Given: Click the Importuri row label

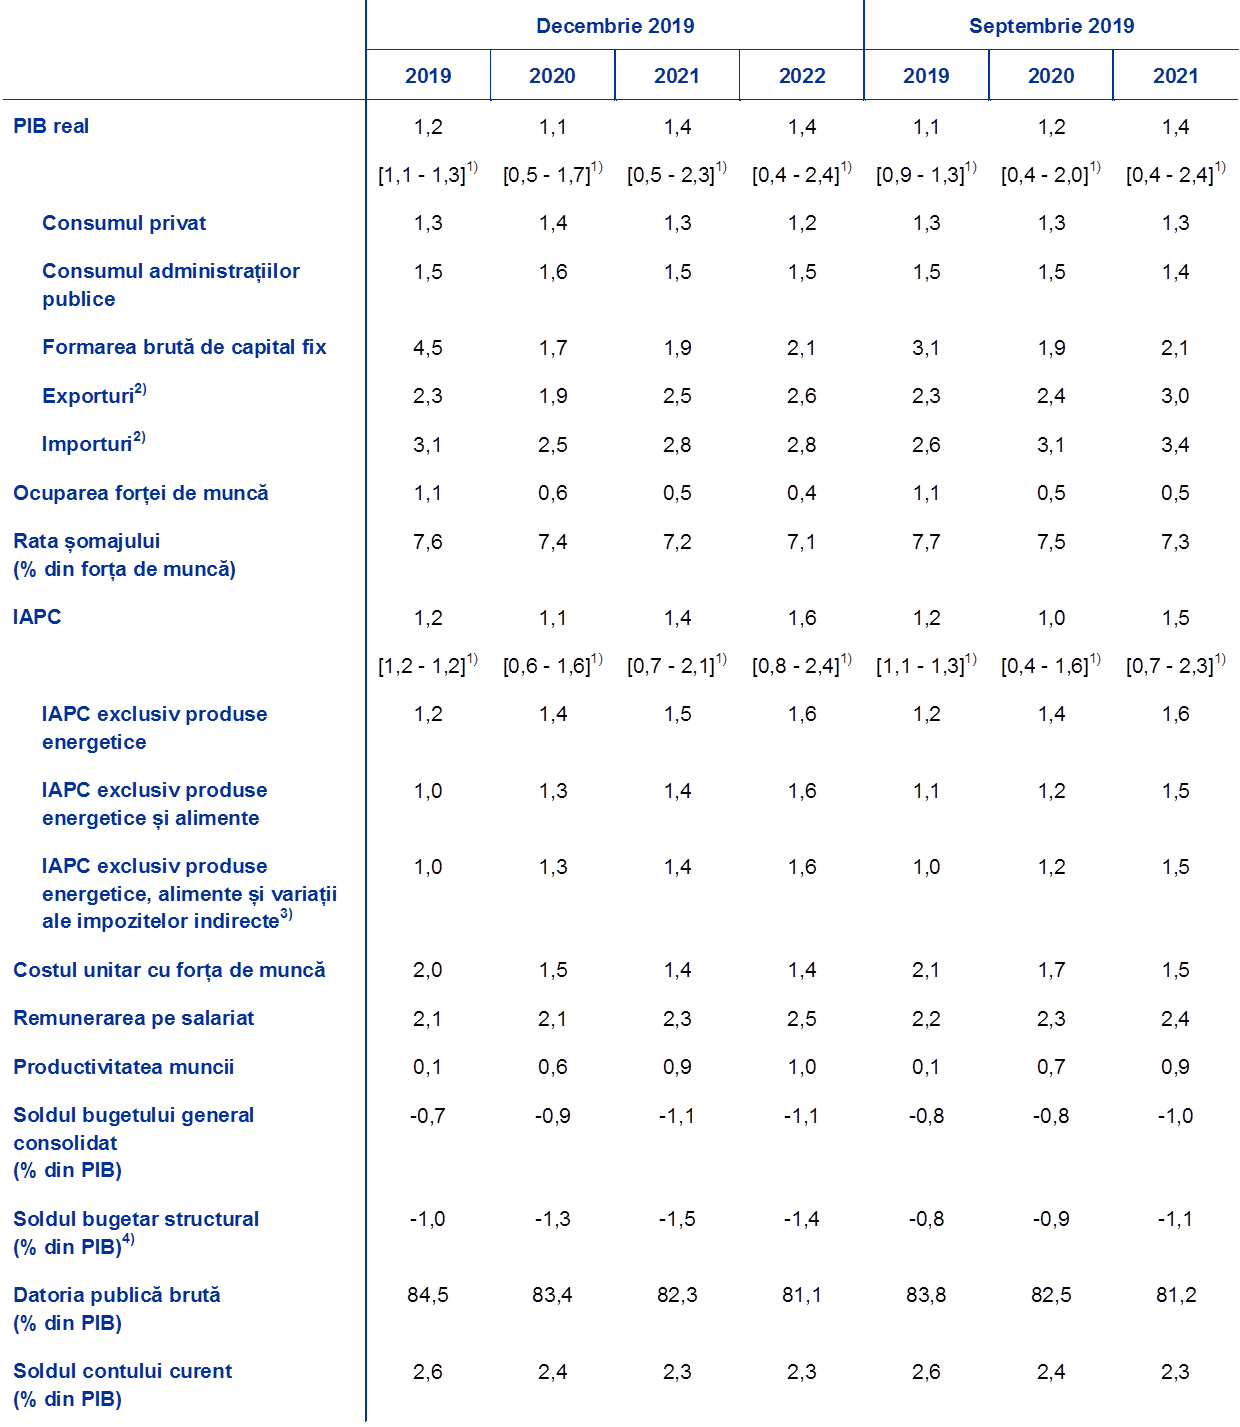Looking at the screenshot, I should coord(87,444).
